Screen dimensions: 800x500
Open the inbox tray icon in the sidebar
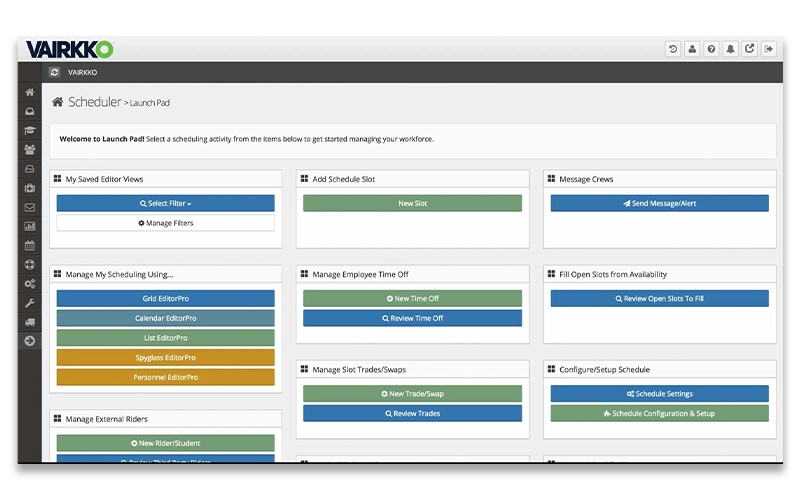30,111
